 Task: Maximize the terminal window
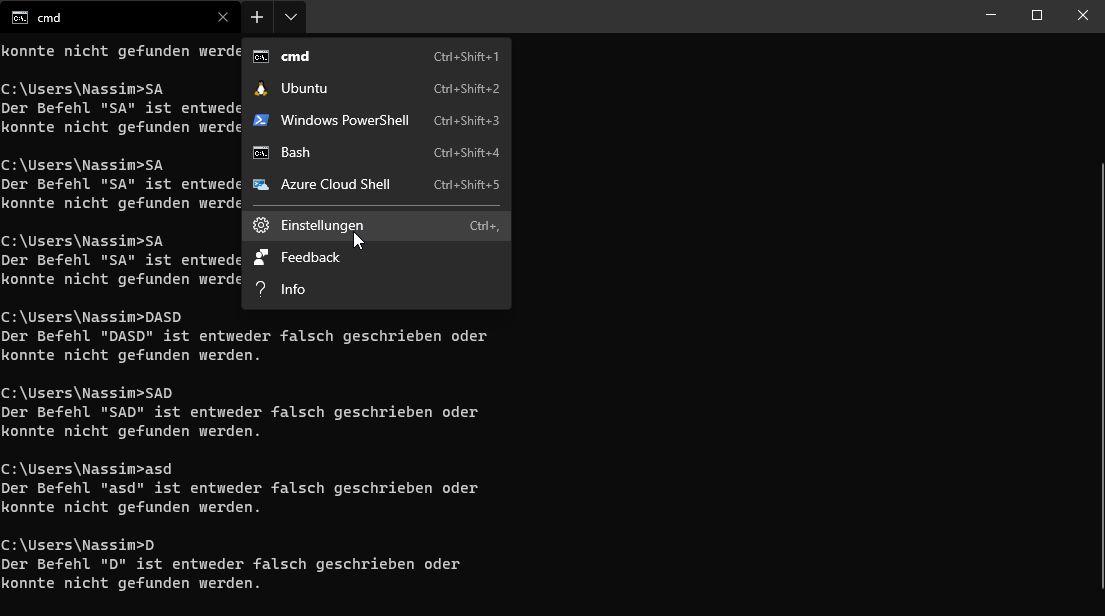pyautogui.click(x=1037, y=16)
